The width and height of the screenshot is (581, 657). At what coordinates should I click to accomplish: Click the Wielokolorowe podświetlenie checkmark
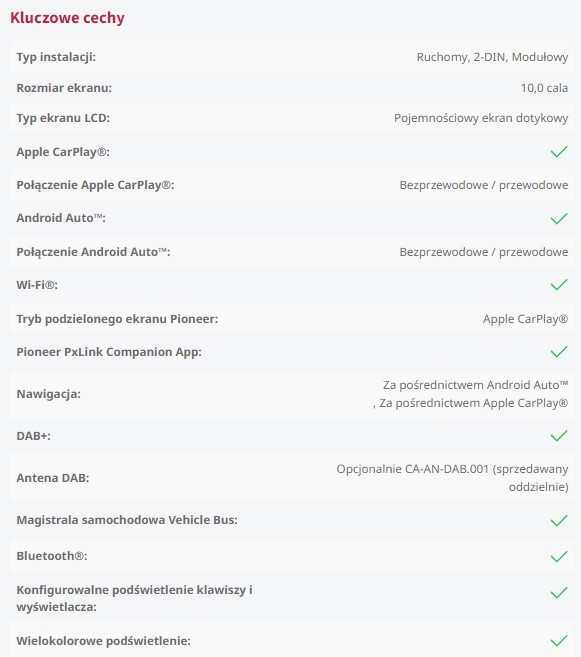pyautogui.click(x=559, y=641)
